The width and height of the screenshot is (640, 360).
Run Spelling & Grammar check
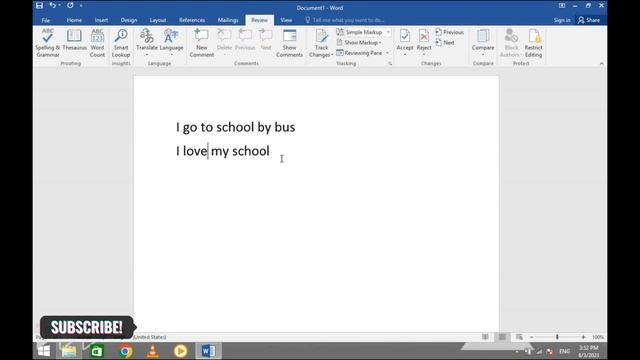click(x=48, y=43)
